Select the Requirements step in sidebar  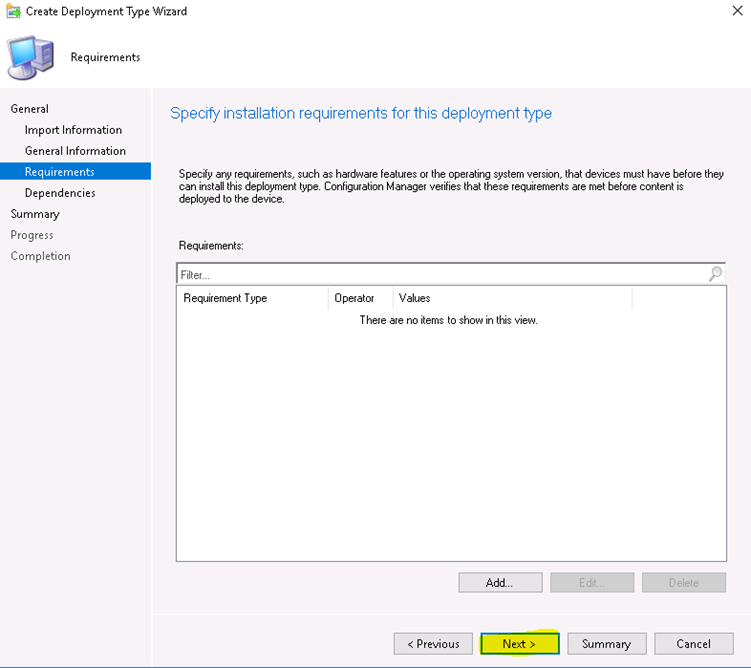pos(75,171)
